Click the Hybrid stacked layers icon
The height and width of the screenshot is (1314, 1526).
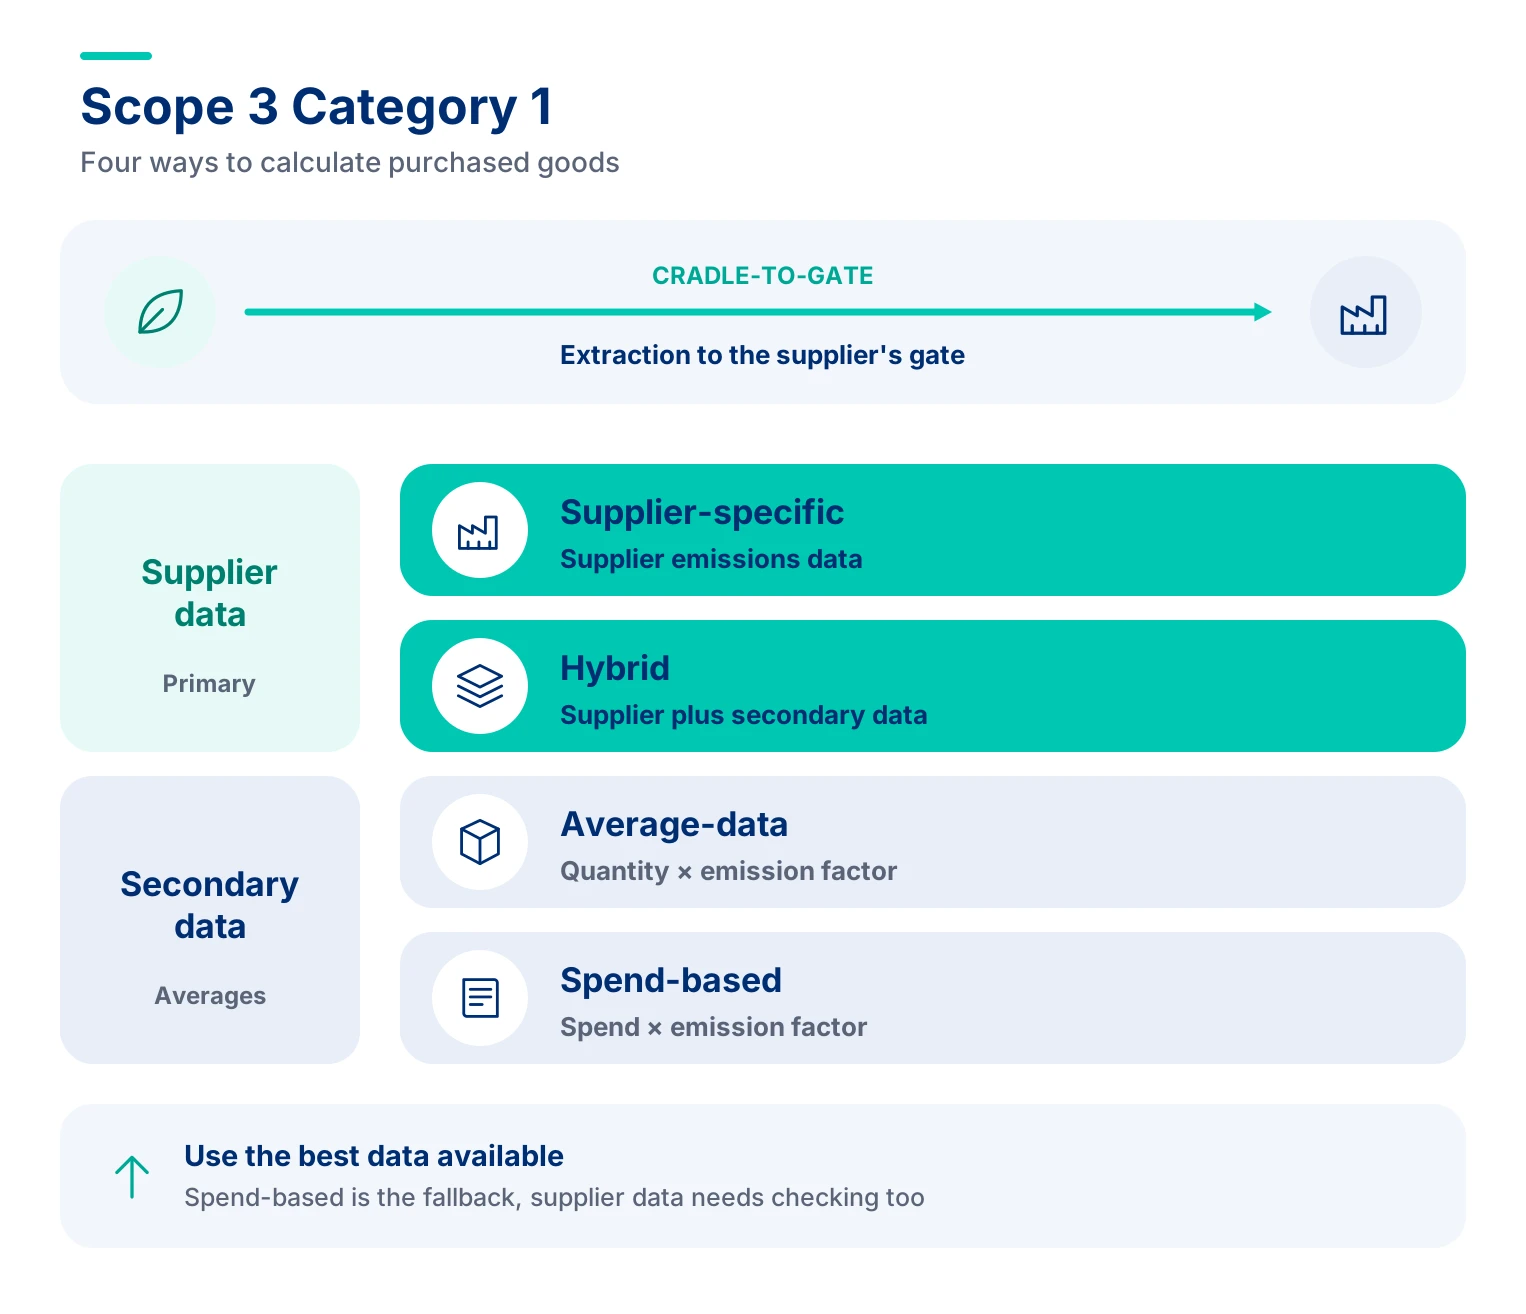[x=480, y=686]
